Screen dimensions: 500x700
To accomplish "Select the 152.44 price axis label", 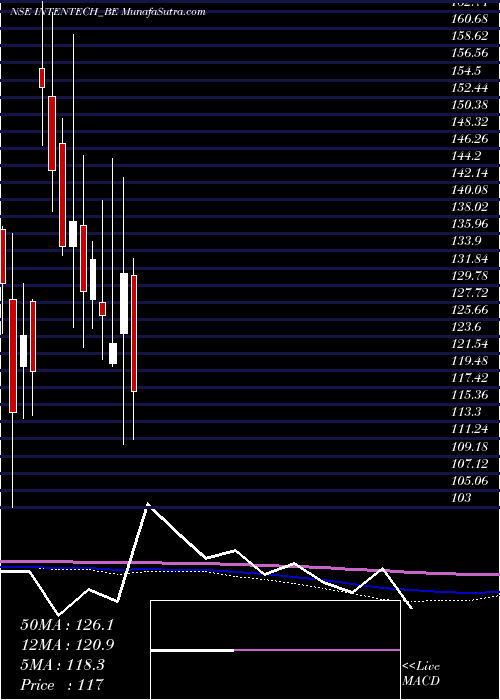I will click(470, 88).
